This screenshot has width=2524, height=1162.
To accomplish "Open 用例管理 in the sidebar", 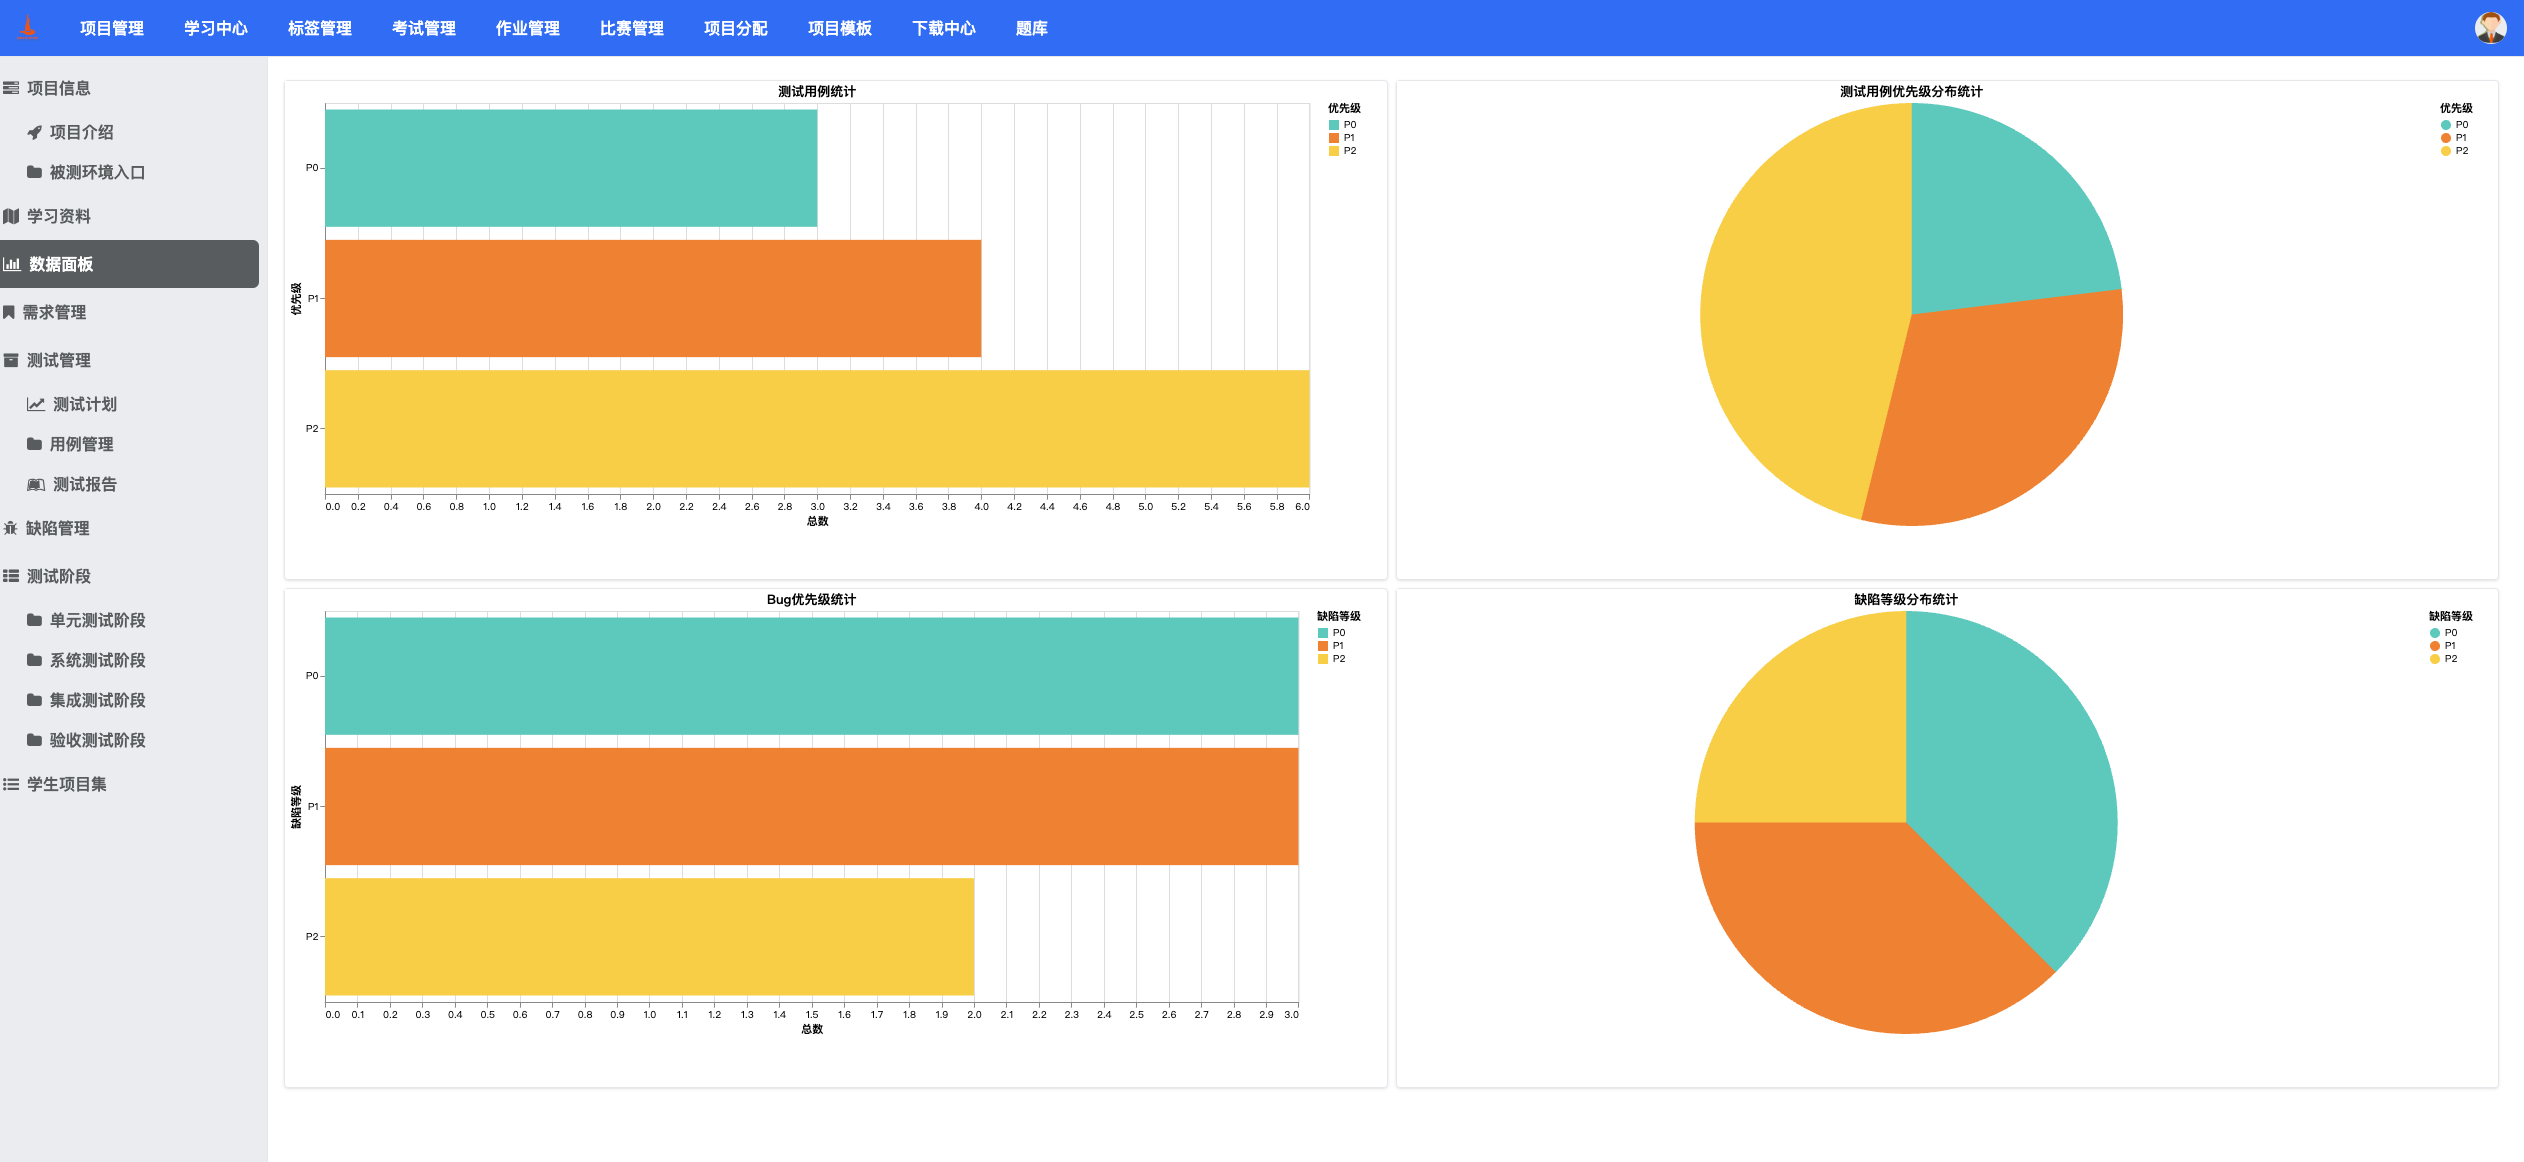I will [81, 444].
